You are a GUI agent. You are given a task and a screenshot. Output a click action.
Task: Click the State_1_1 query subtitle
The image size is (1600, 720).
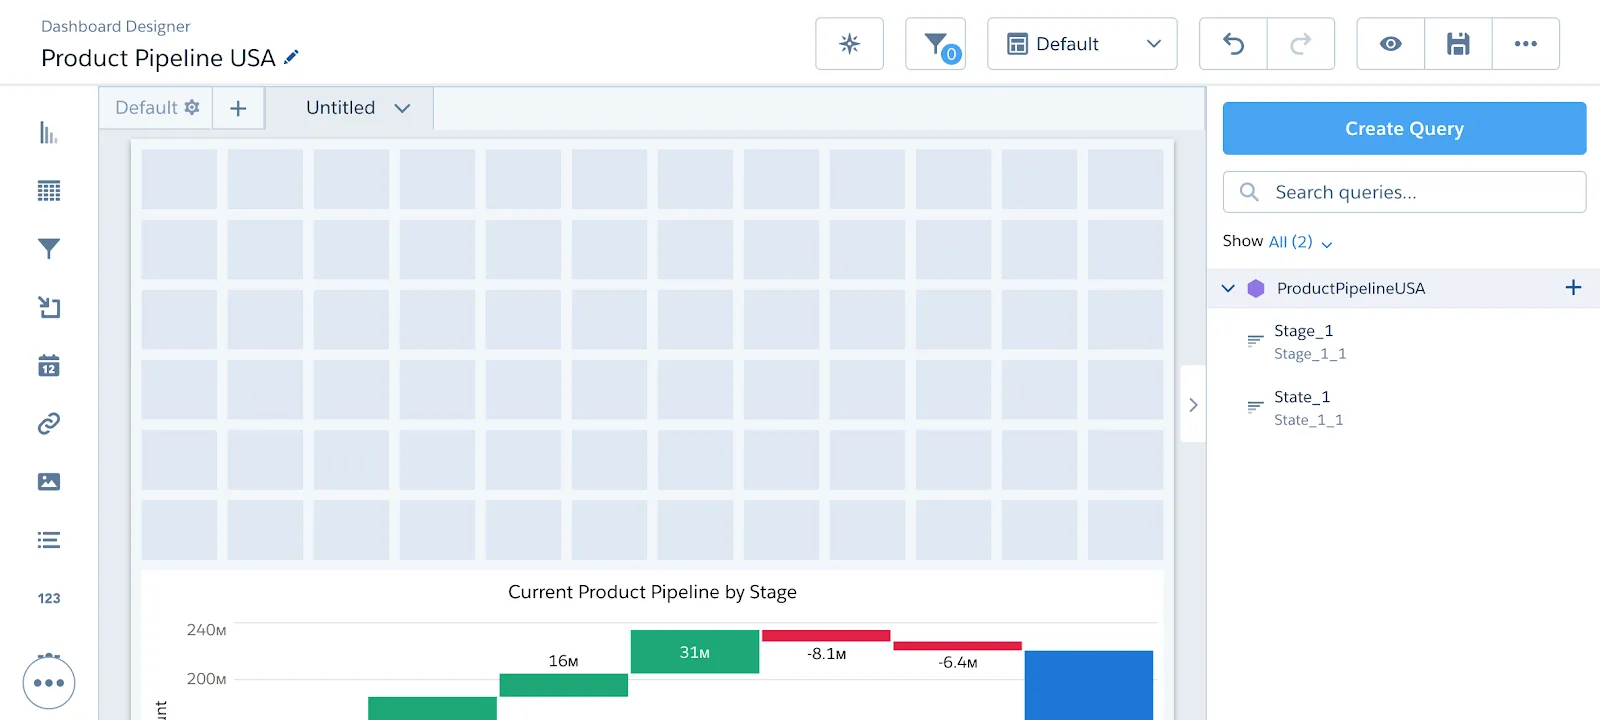pyautogui.click(x=1308, y=420)
